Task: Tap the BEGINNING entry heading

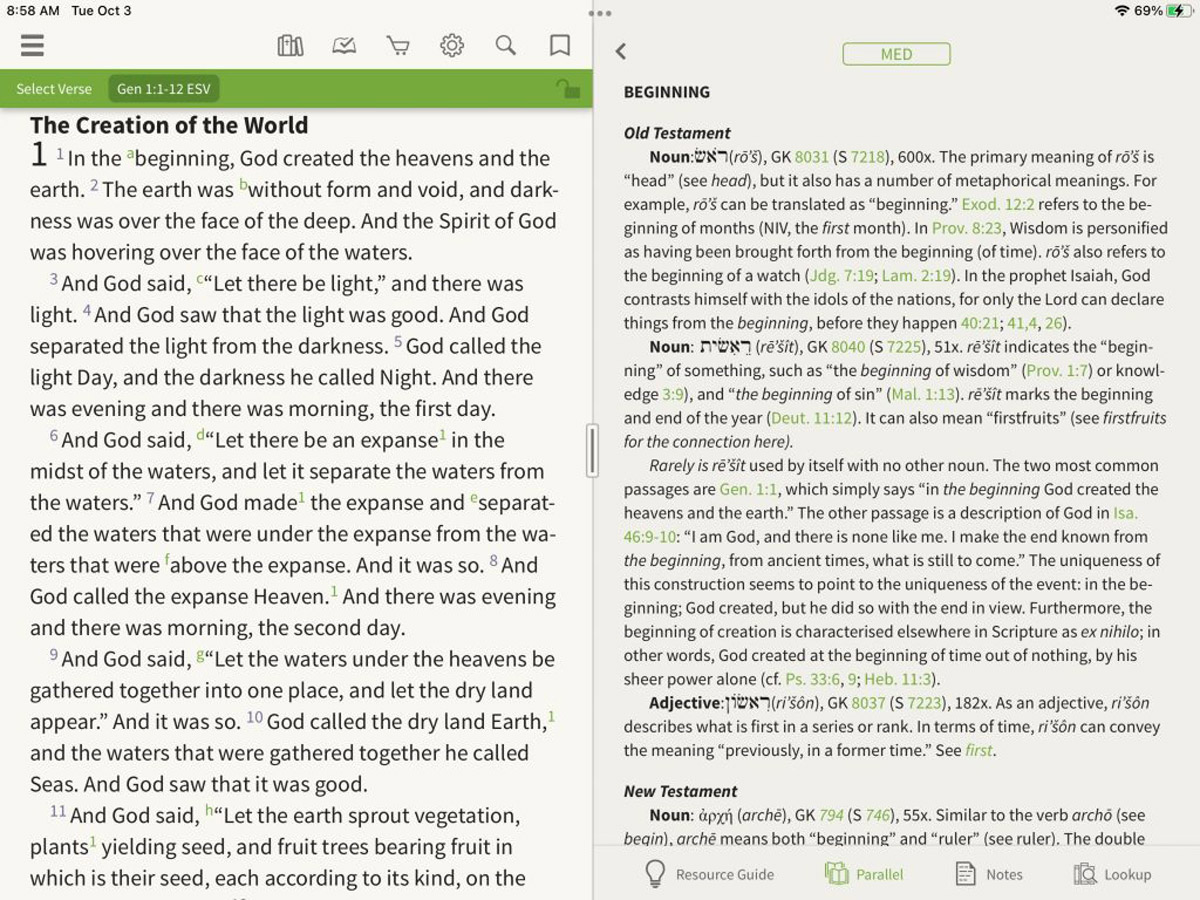Action: [667, 92]
